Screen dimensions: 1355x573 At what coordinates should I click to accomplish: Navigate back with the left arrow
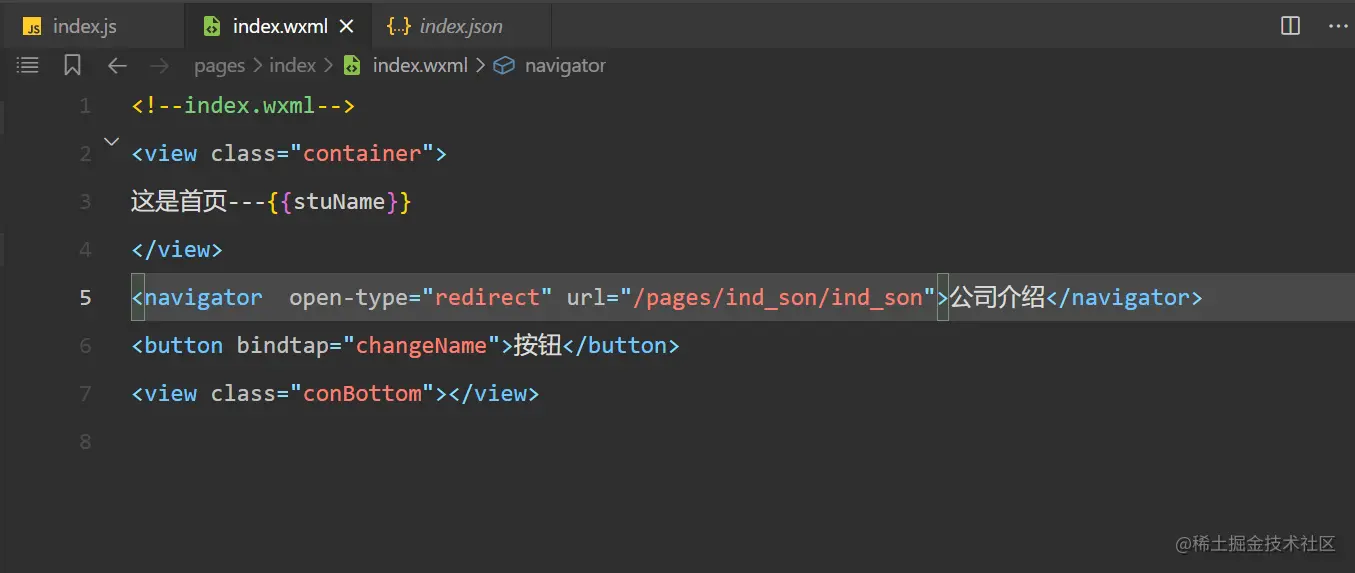[117, 66]
